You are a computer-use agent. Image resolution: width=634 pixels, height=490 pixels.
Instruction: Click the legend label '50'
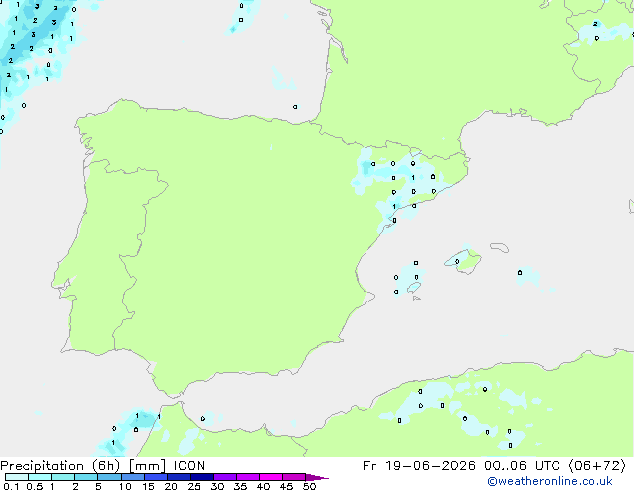pyautogui.click(x=309, y=486)
